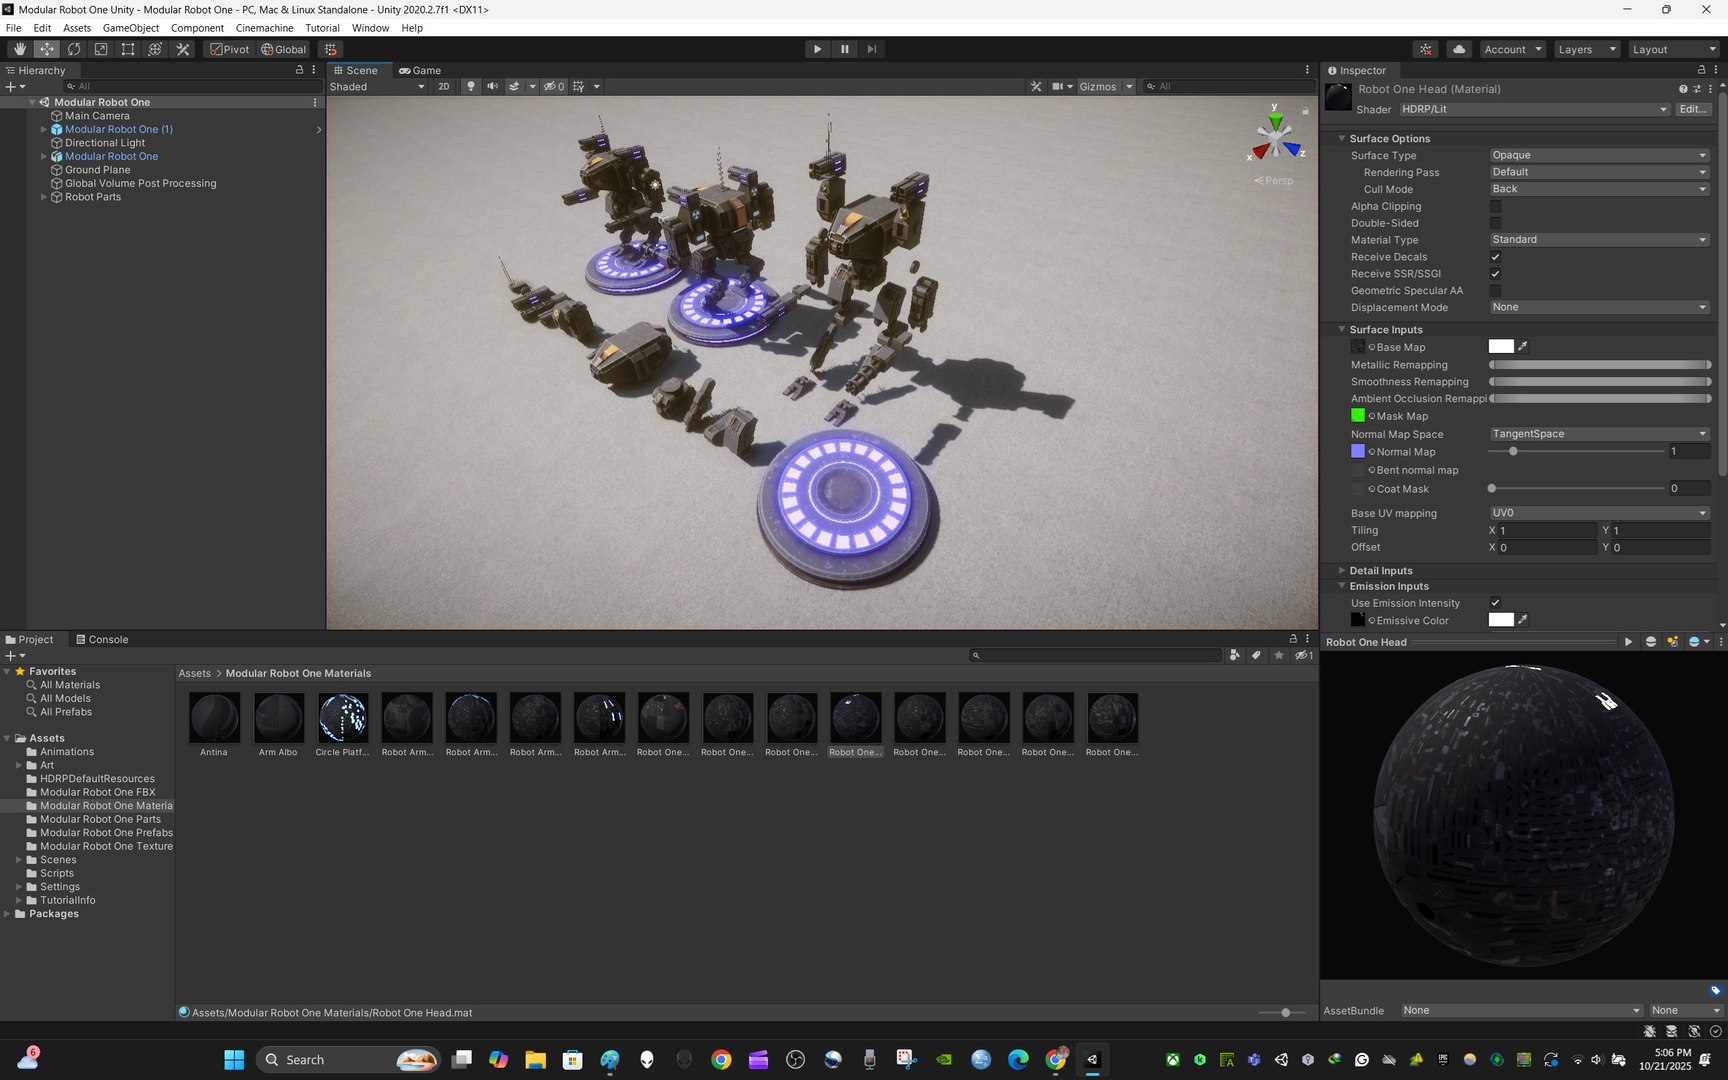Enable the Alpha Clipping checkbox
Screen dimensions: 1728x1080
tap(1495, 206)
